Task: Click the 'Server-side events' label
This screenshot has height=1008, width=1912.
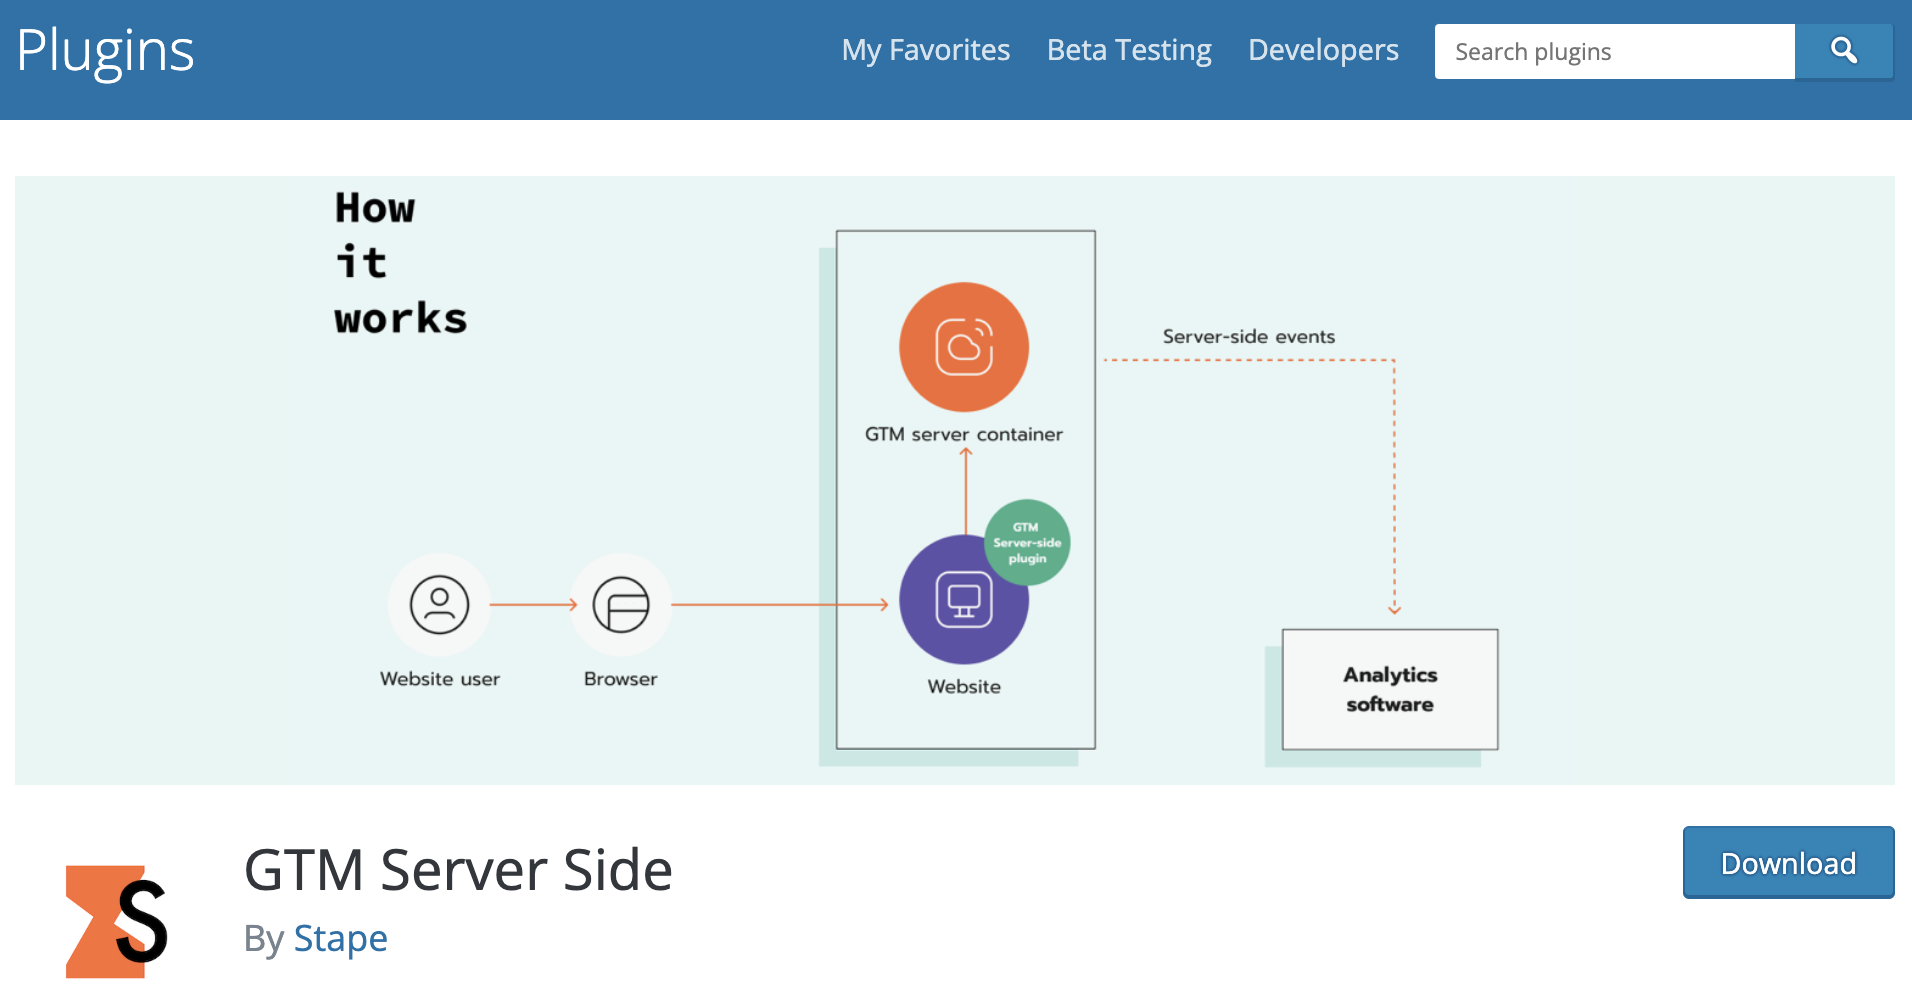Action: [x=1248, y=337]
